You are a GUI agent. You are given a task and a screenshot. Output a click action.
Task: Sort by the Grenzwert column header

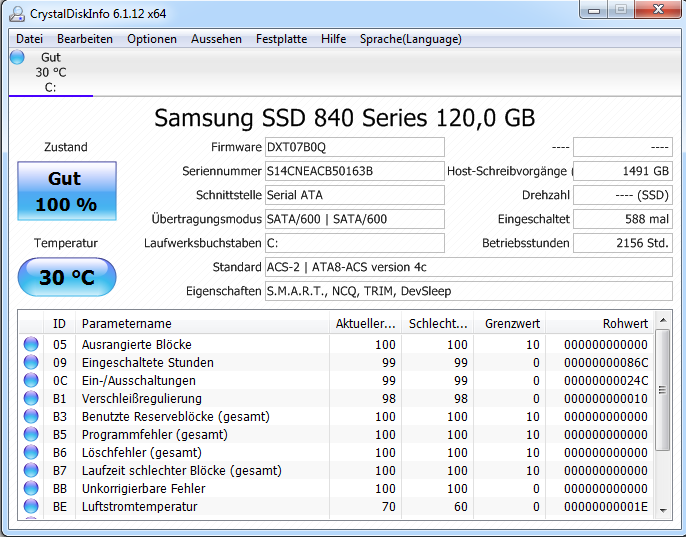coord(510,323)
